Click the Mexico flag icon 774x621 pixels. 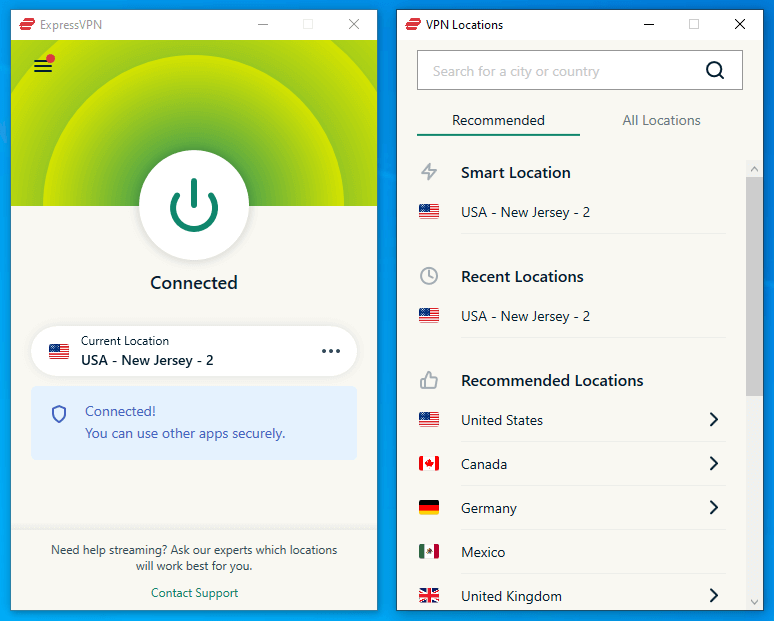tap(428, 551)
